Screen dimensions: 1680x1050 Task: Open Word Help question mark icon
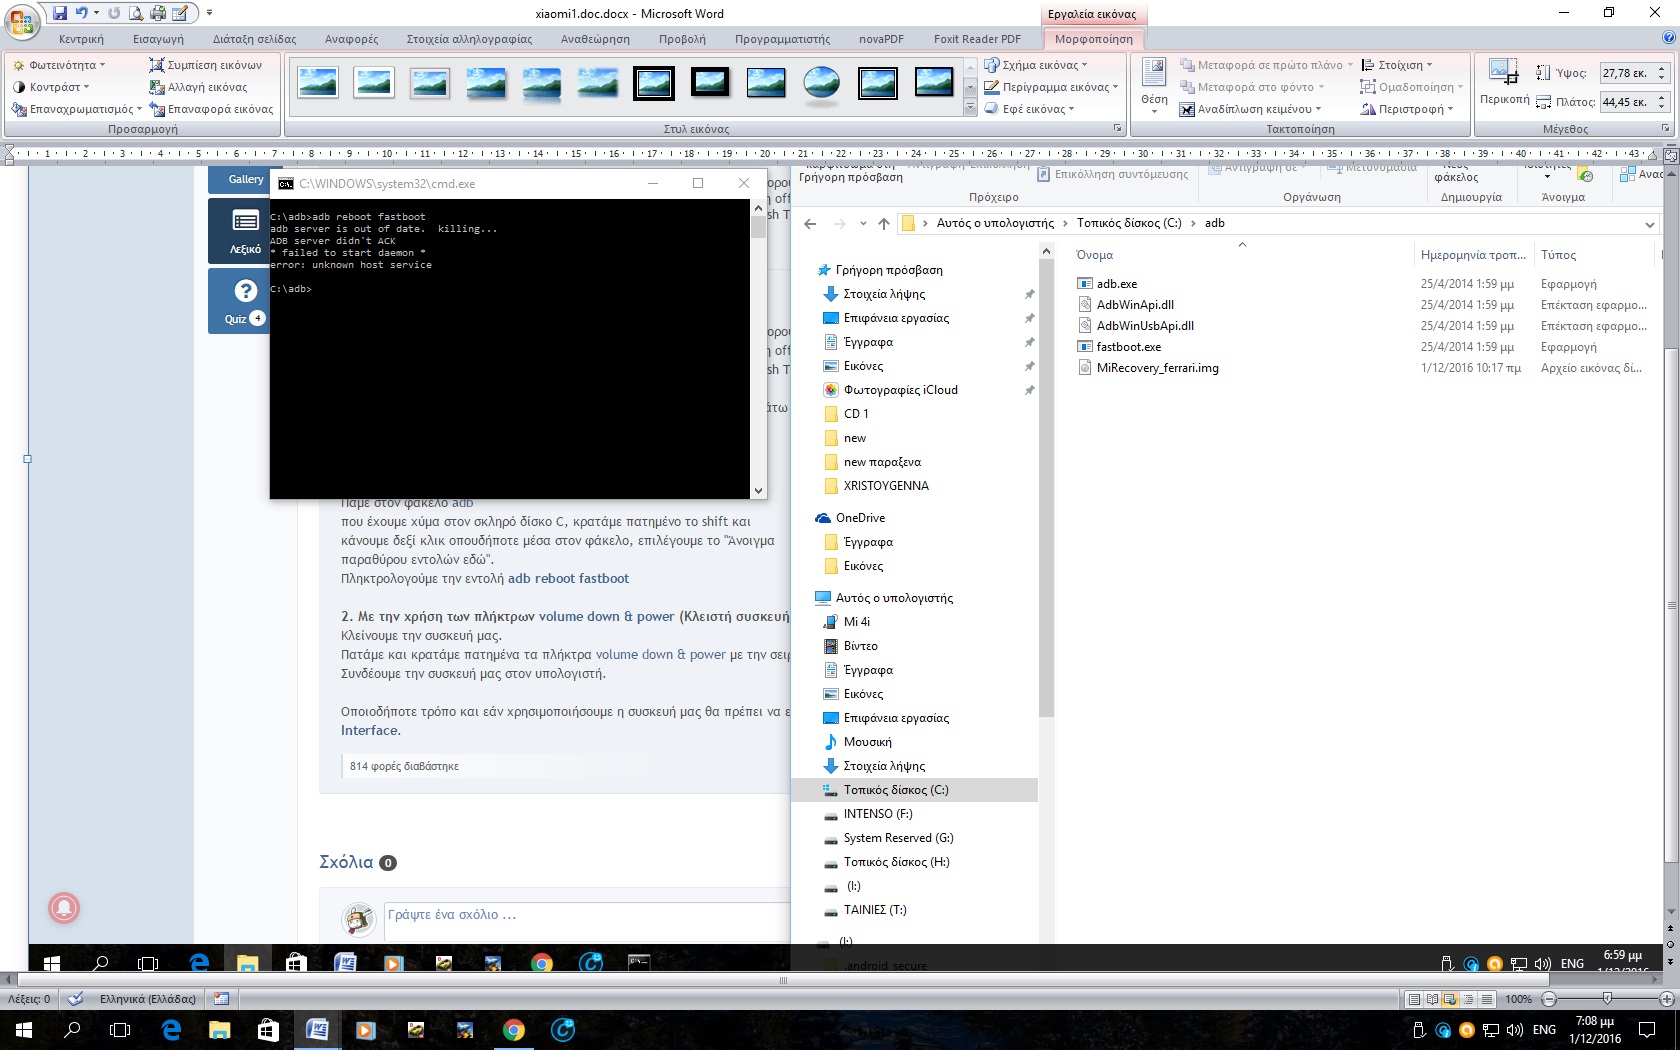1668,38
